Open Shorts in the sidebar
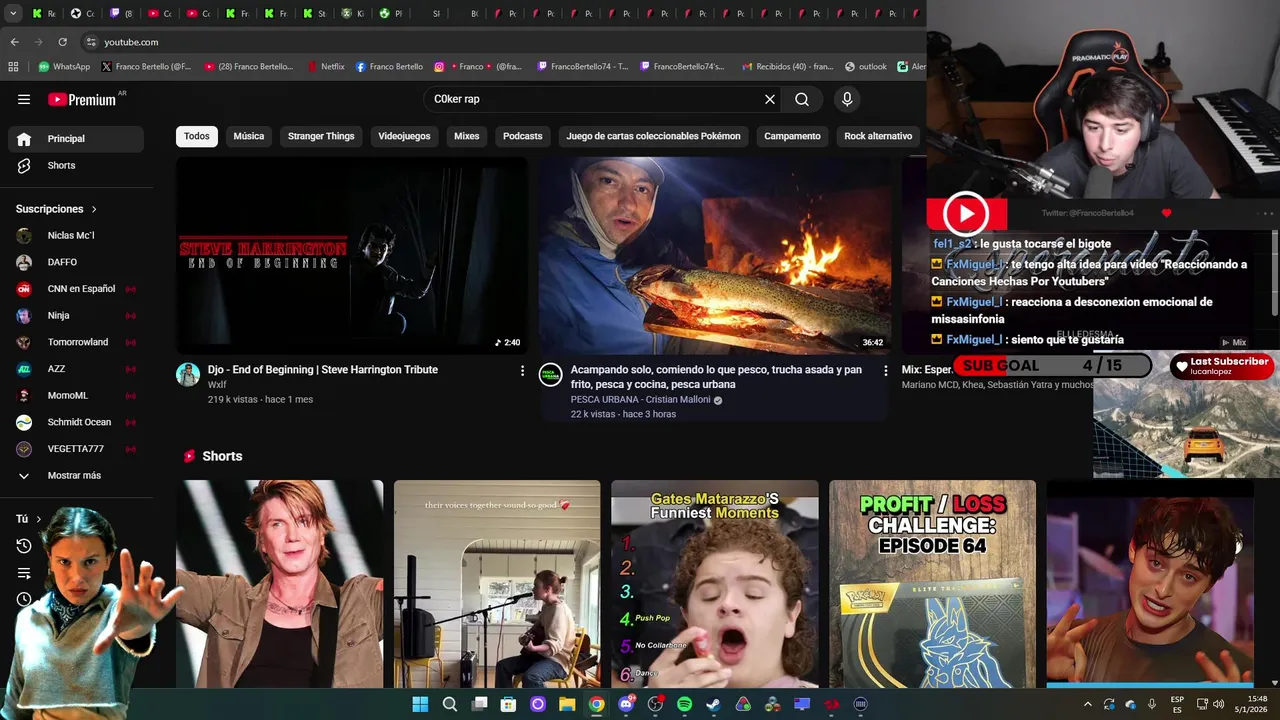This screenshot has width=1280, height=720. click(76, 165)
